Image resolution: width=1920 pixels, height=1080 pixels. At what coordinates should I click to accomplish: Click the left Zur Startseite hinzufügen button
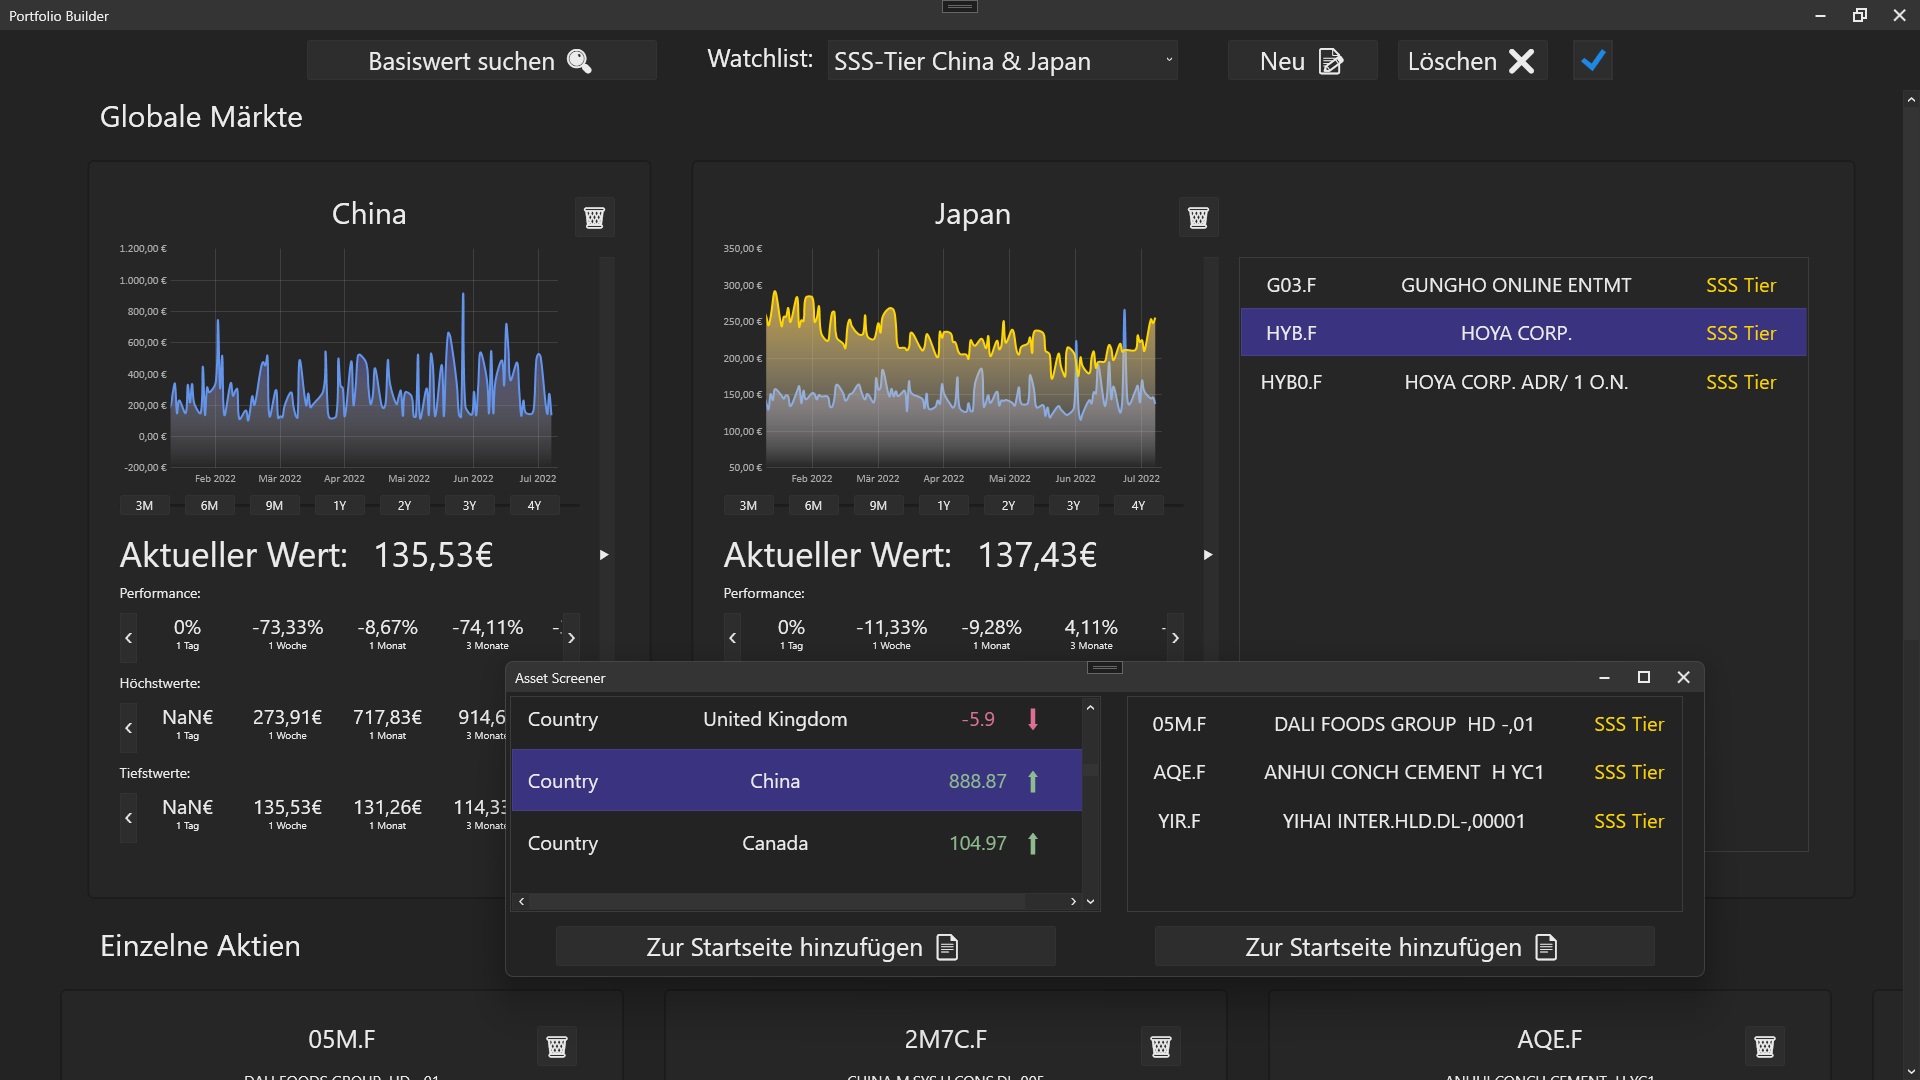[x=804, y=947]
